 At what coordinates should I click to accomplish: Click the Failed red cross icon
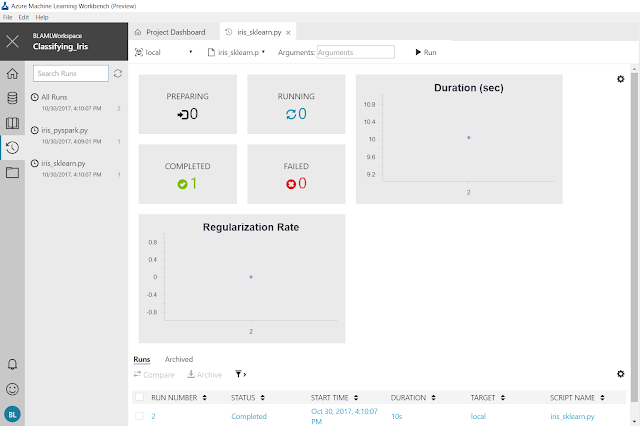pos(291,184)
